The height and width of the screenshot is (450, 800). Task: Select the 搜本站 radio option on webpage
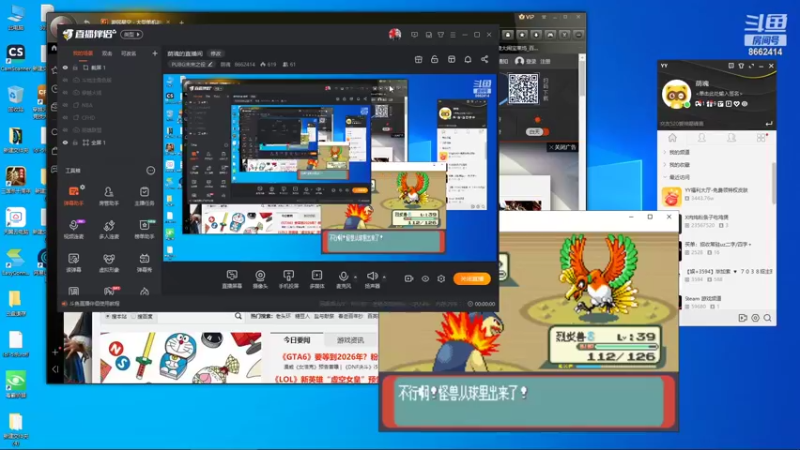108,316
